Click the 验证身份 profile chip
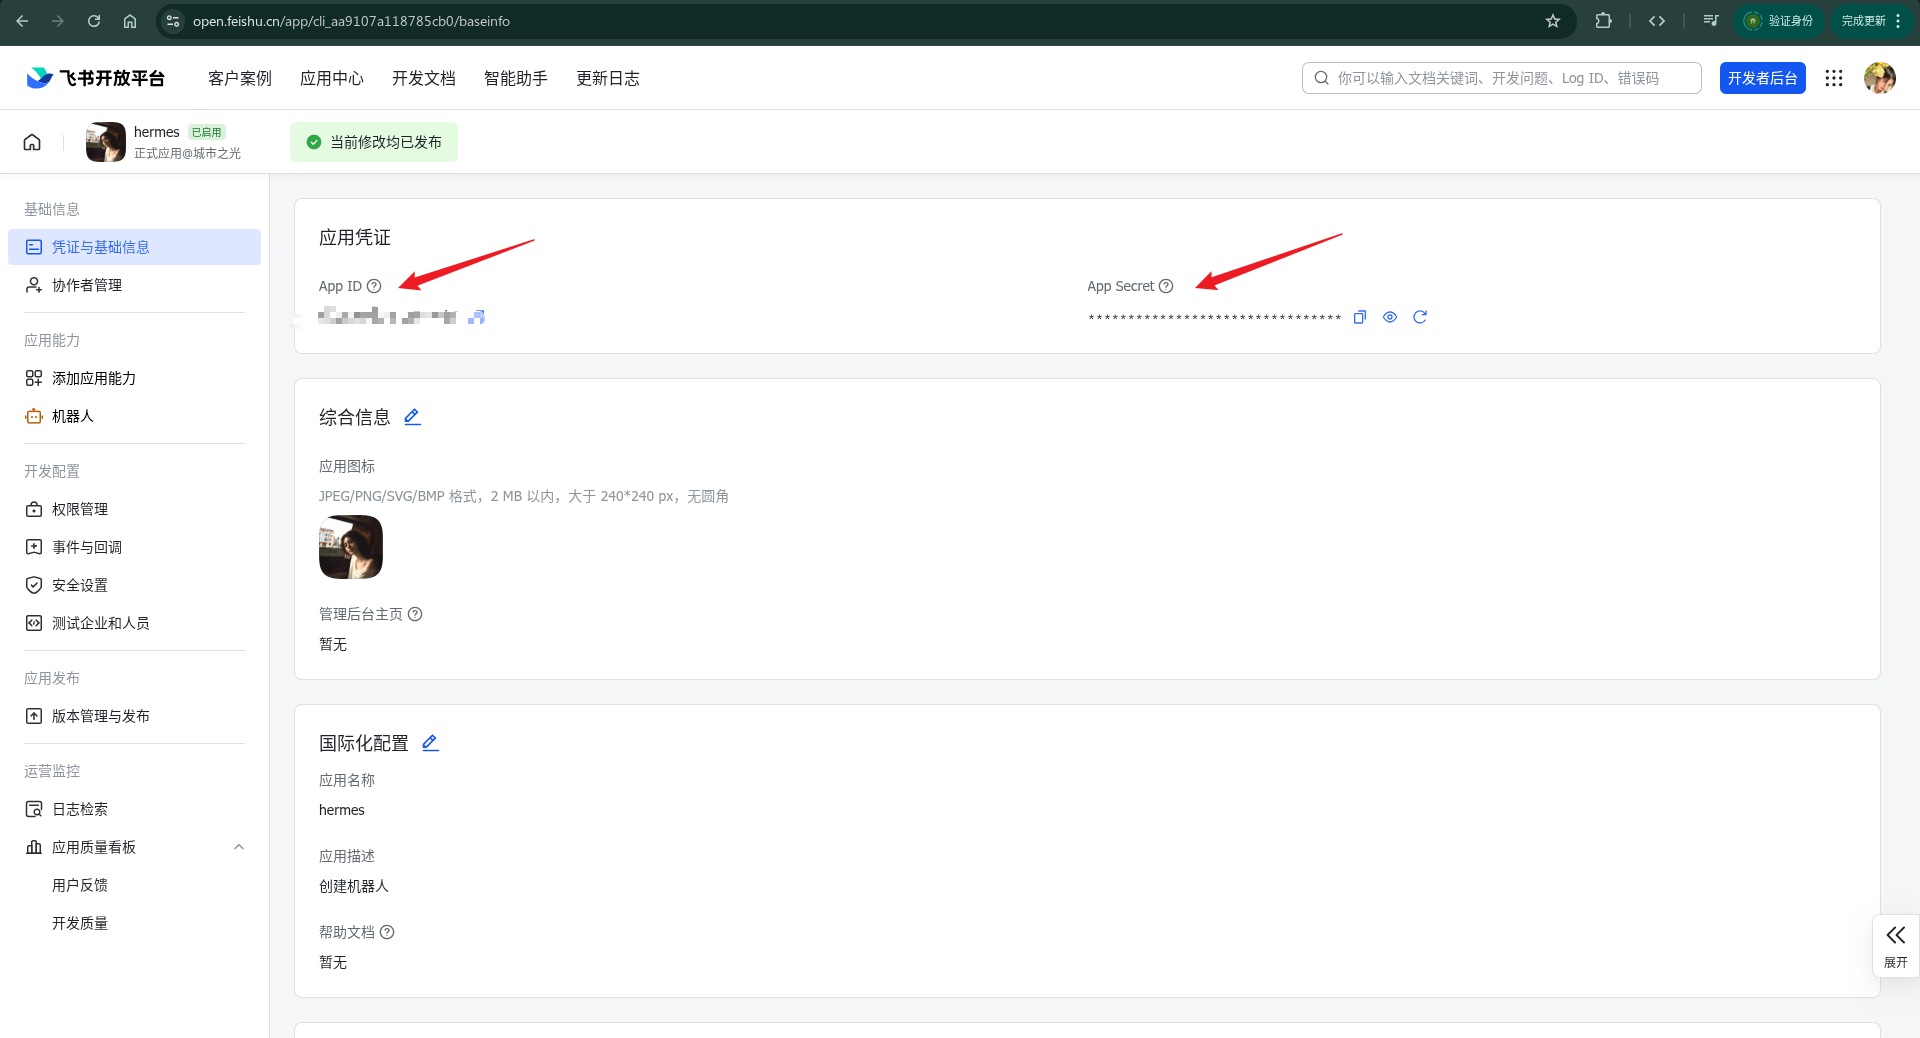 (1780, 21)
